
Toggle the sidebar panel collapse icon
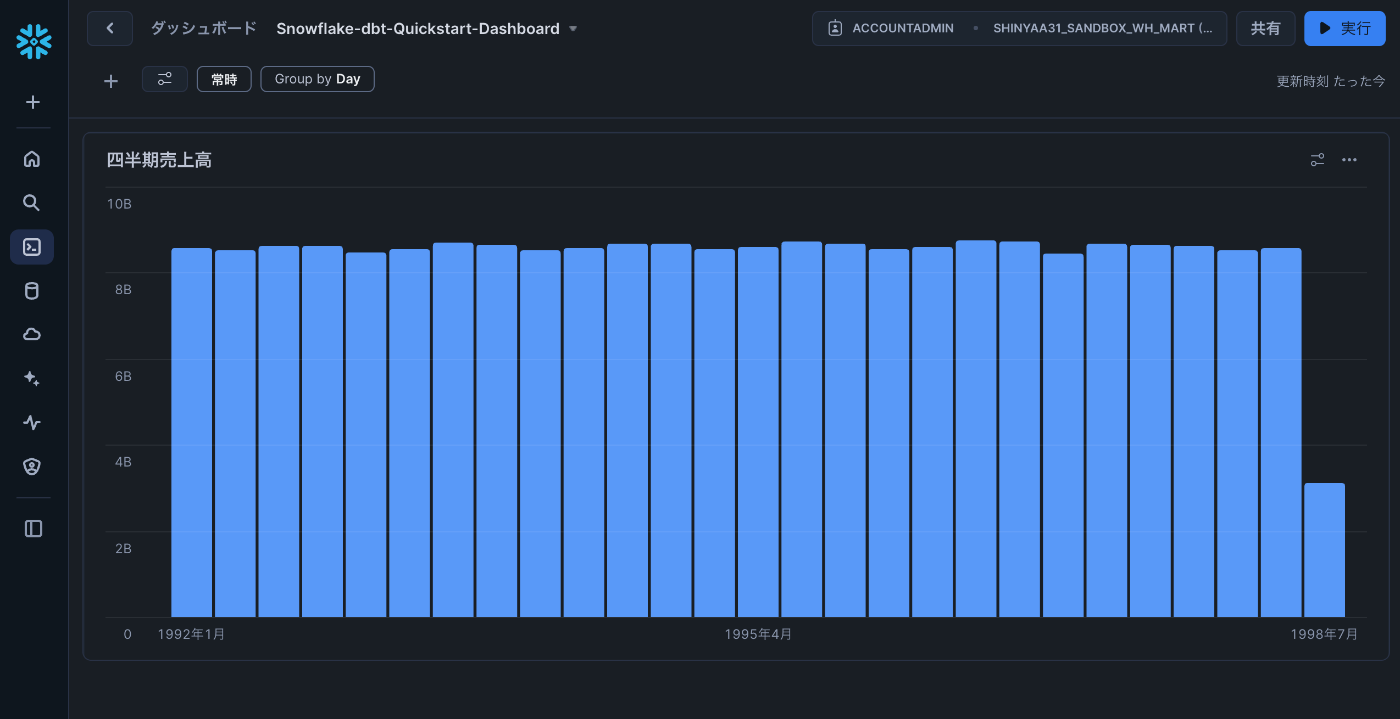click(33, 529)
